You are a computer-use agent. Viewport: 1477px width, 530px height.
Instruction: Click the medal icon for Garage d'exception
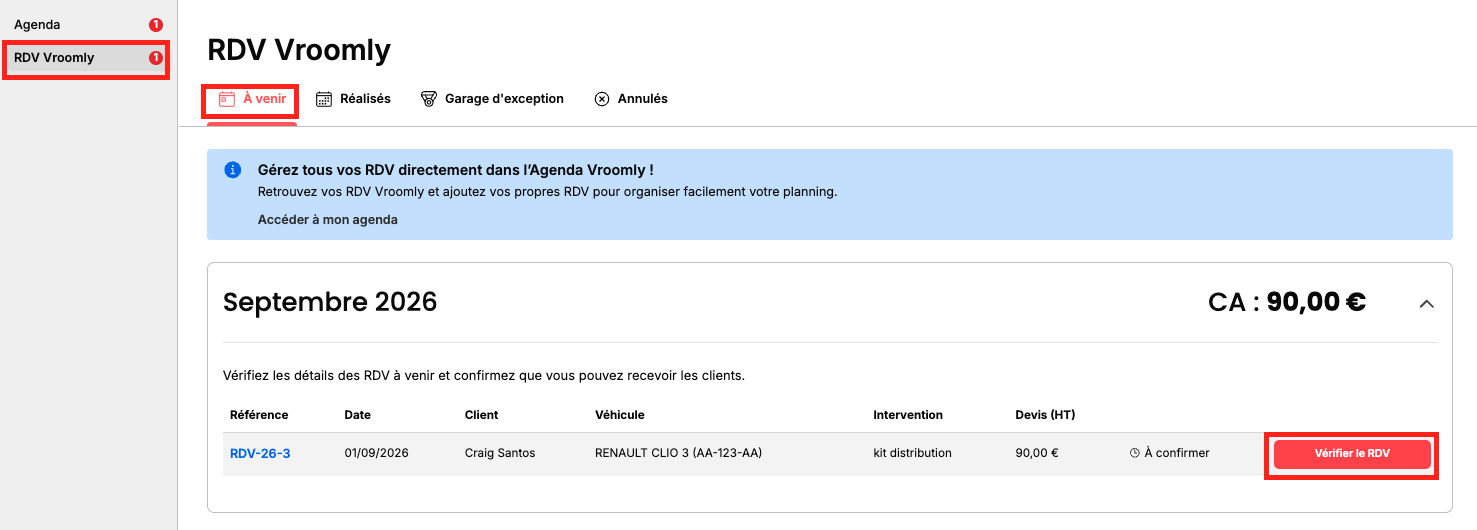pyautogui.click(x=429, y=99)
